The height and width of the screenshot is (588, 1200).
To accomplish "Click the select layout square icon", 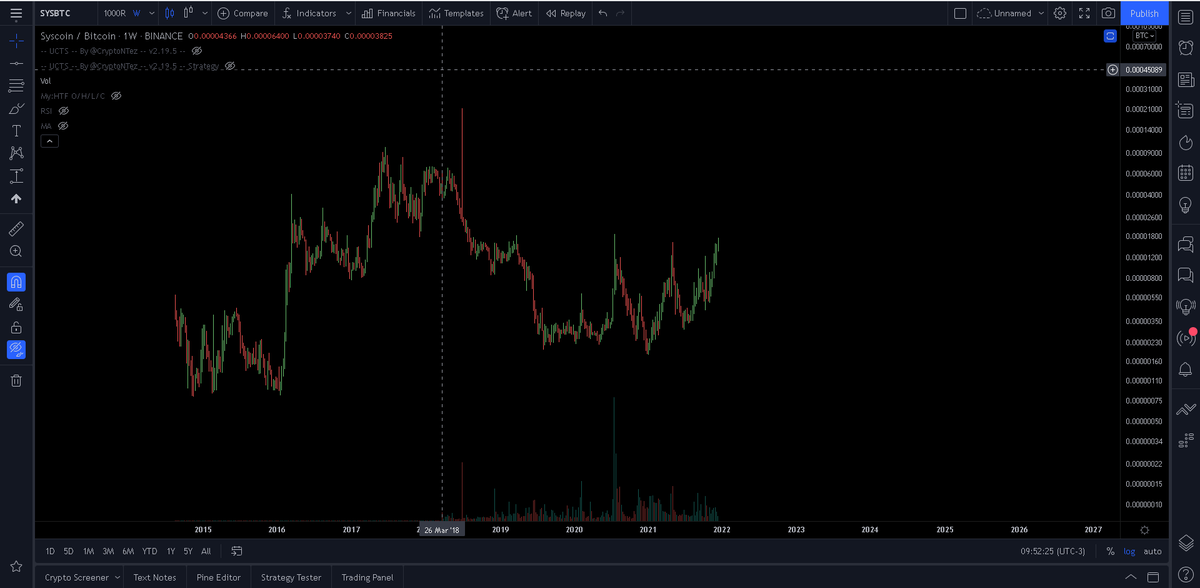I will [960, 13].
